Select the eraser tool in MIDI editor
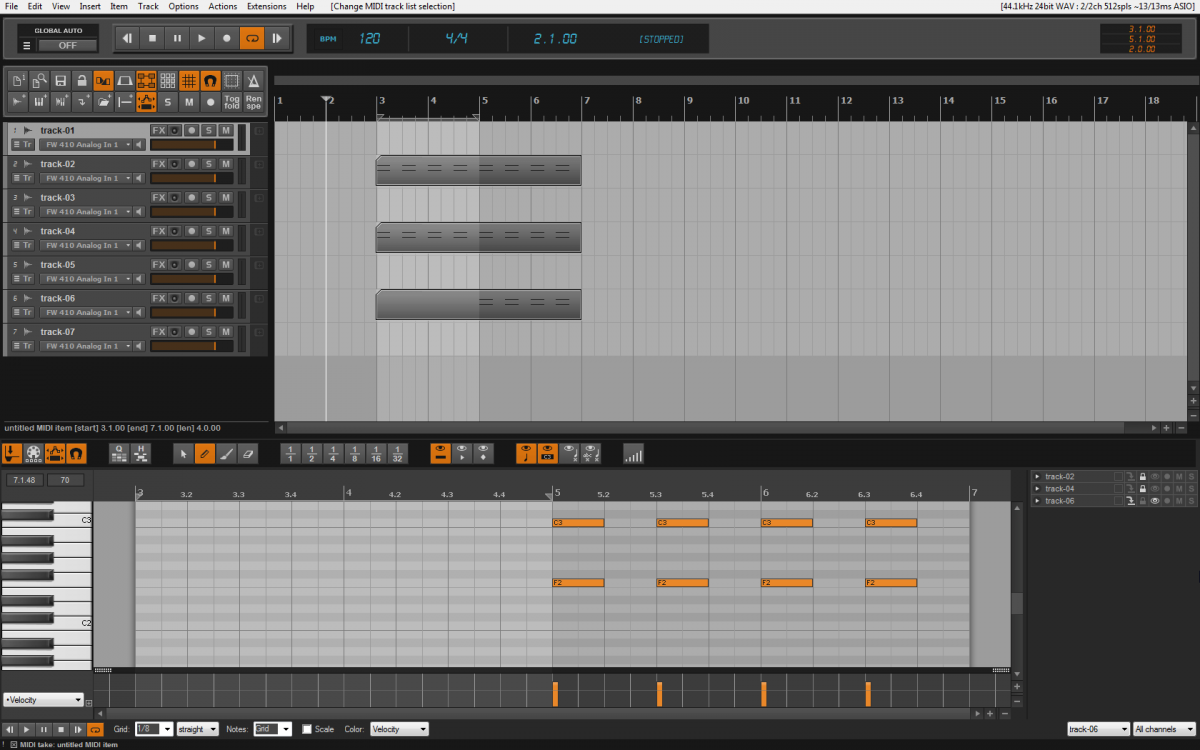 [250, 454]
